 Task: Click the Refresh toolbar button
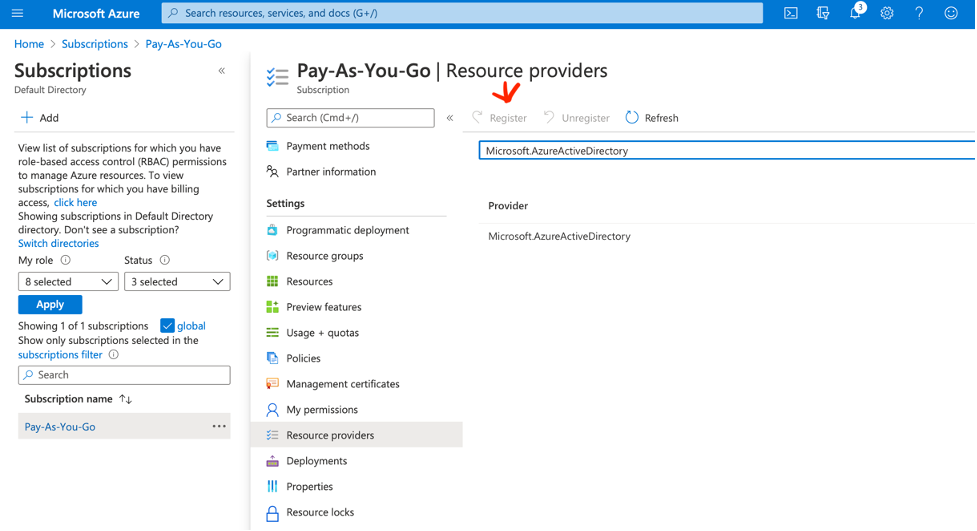click(652, 118)
